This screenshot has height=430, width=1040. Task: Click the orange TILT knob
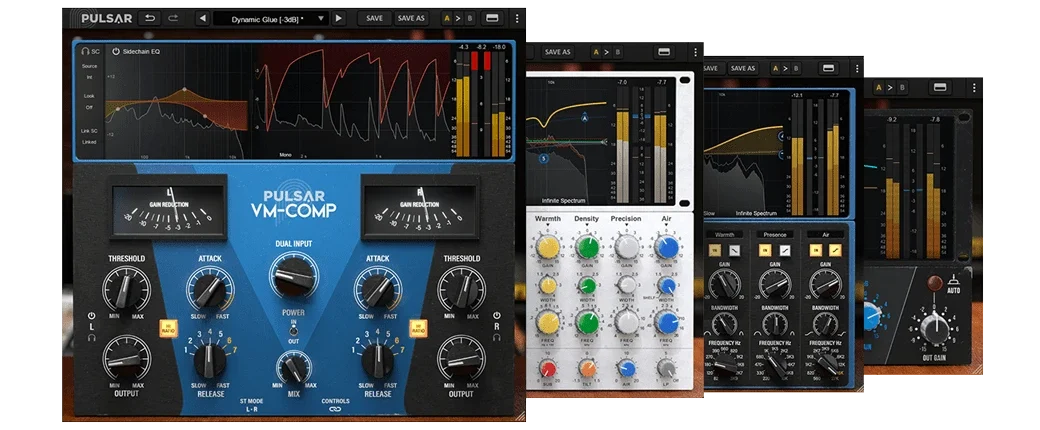(587, 368)
